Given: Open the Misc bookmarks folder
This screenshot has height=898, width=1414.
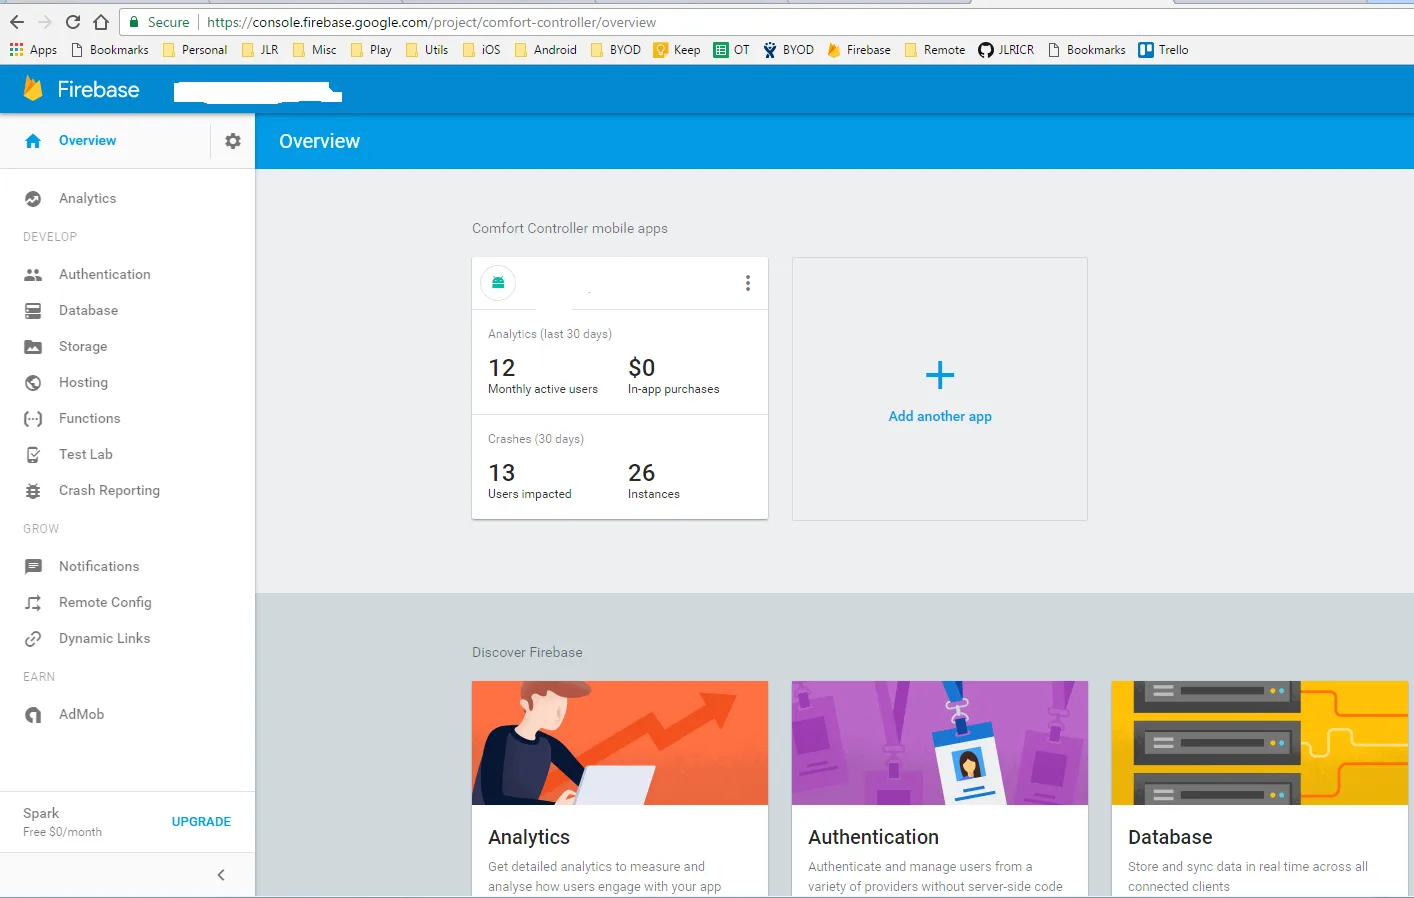Looking at the screenshot, I should (315, 50).
